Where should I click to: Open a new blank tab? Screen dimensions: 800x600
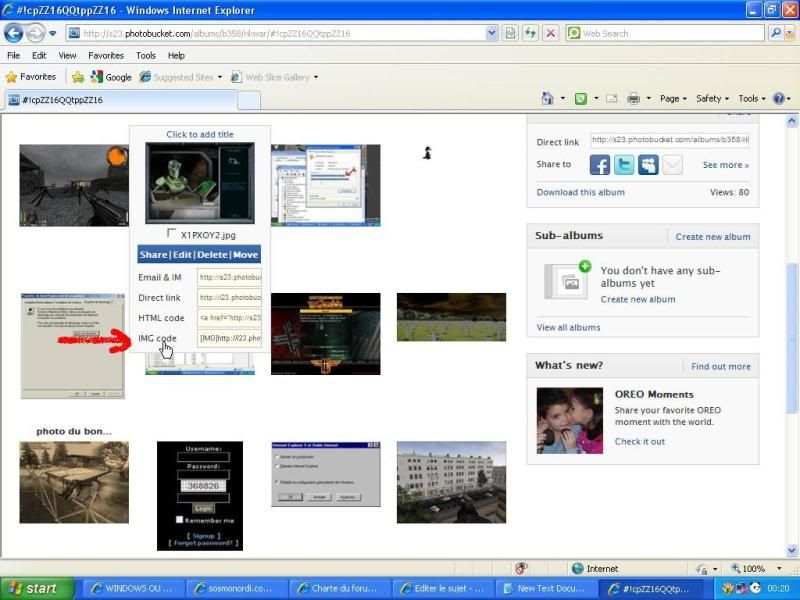click(x=249, y=101)
